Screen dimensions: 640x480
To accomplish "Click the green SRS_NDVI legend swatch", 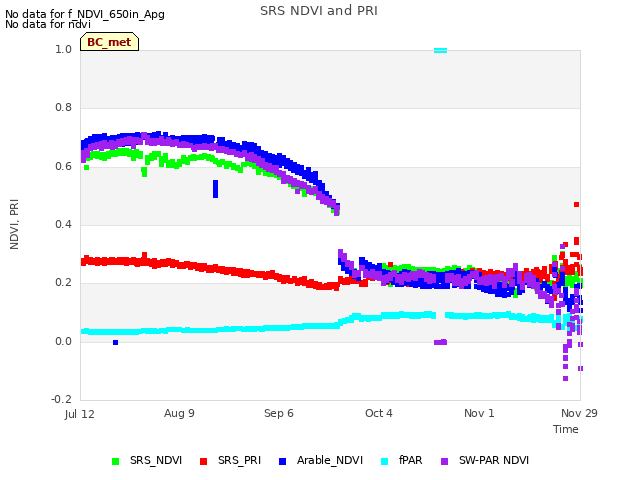I will pyautogui.click(x=116, y=462).
